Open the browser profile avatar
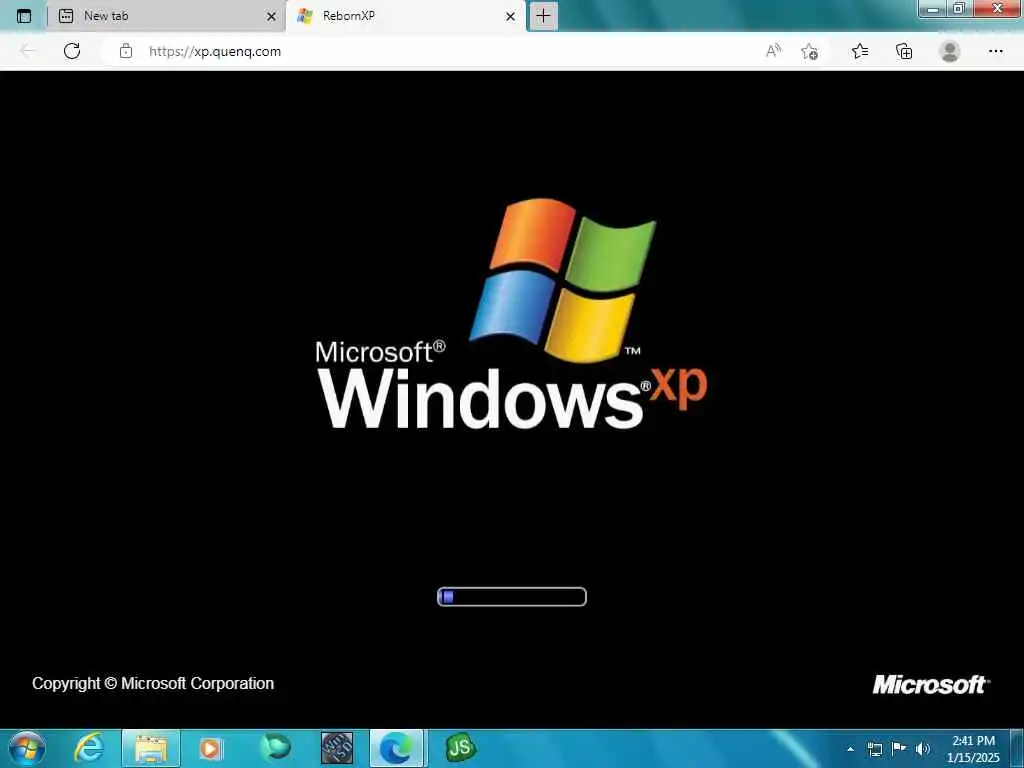The image size is (1024, 768). coord(950,52)
